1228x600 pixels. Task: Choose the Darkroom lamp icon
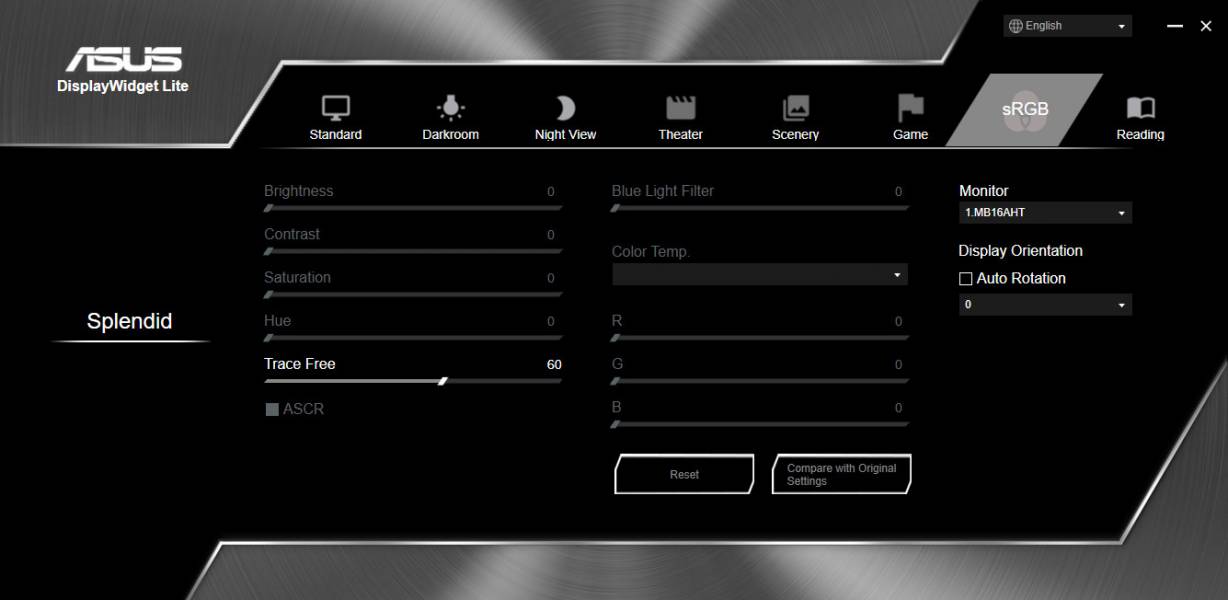(450, 108)
